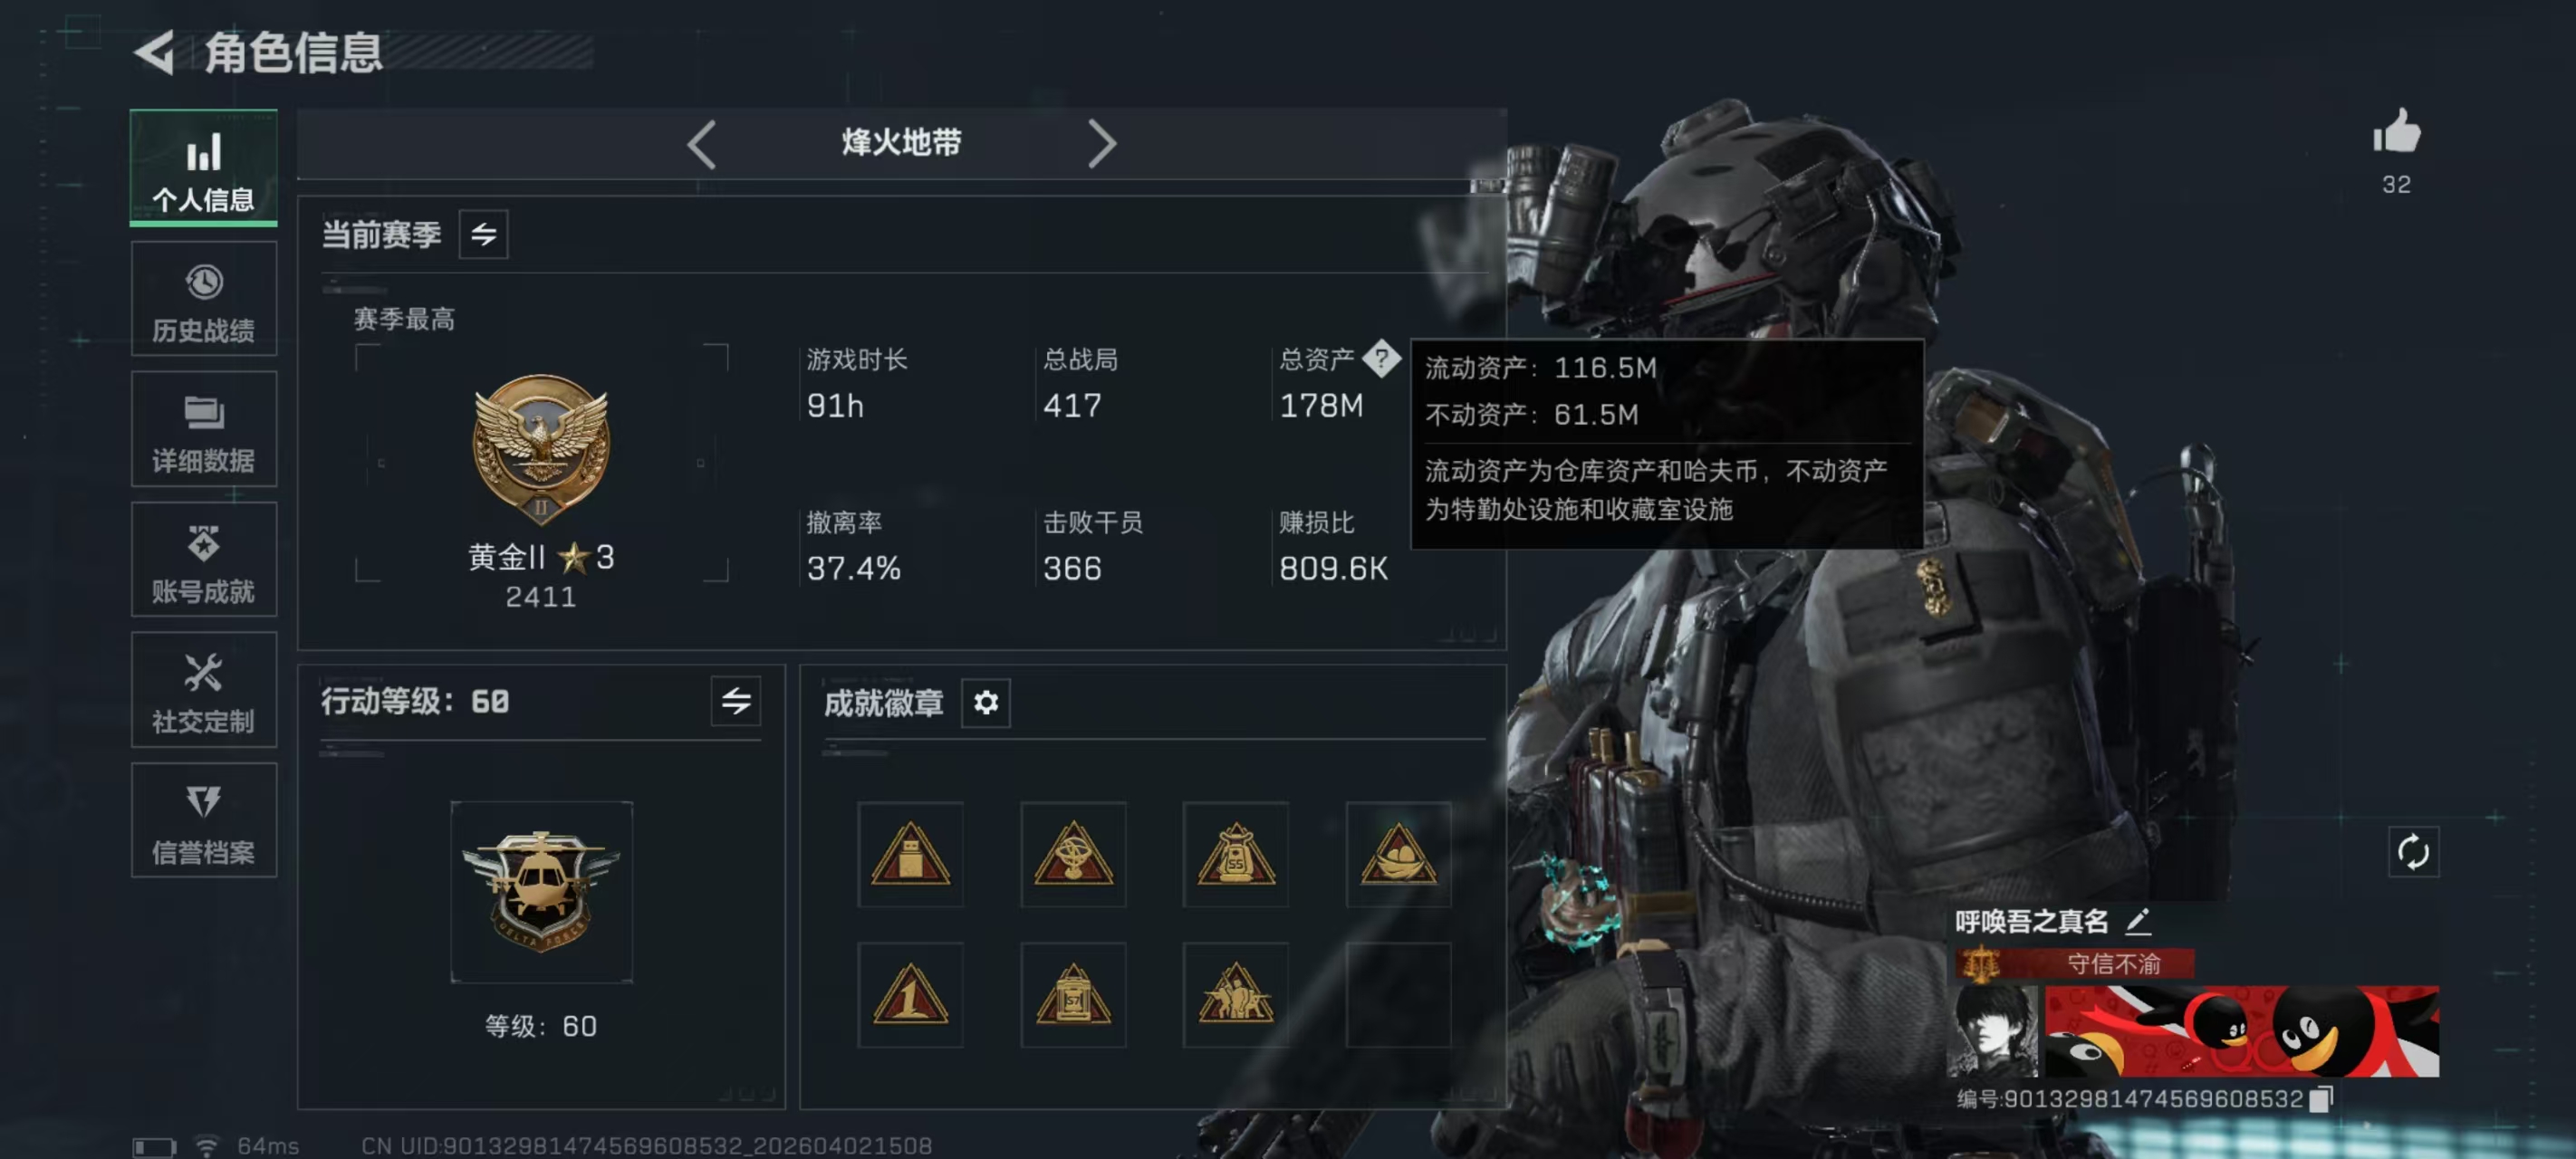Open the 历史战绩 tab
The width and height of the screenshot is (2576, 1159).
point(204,299)
